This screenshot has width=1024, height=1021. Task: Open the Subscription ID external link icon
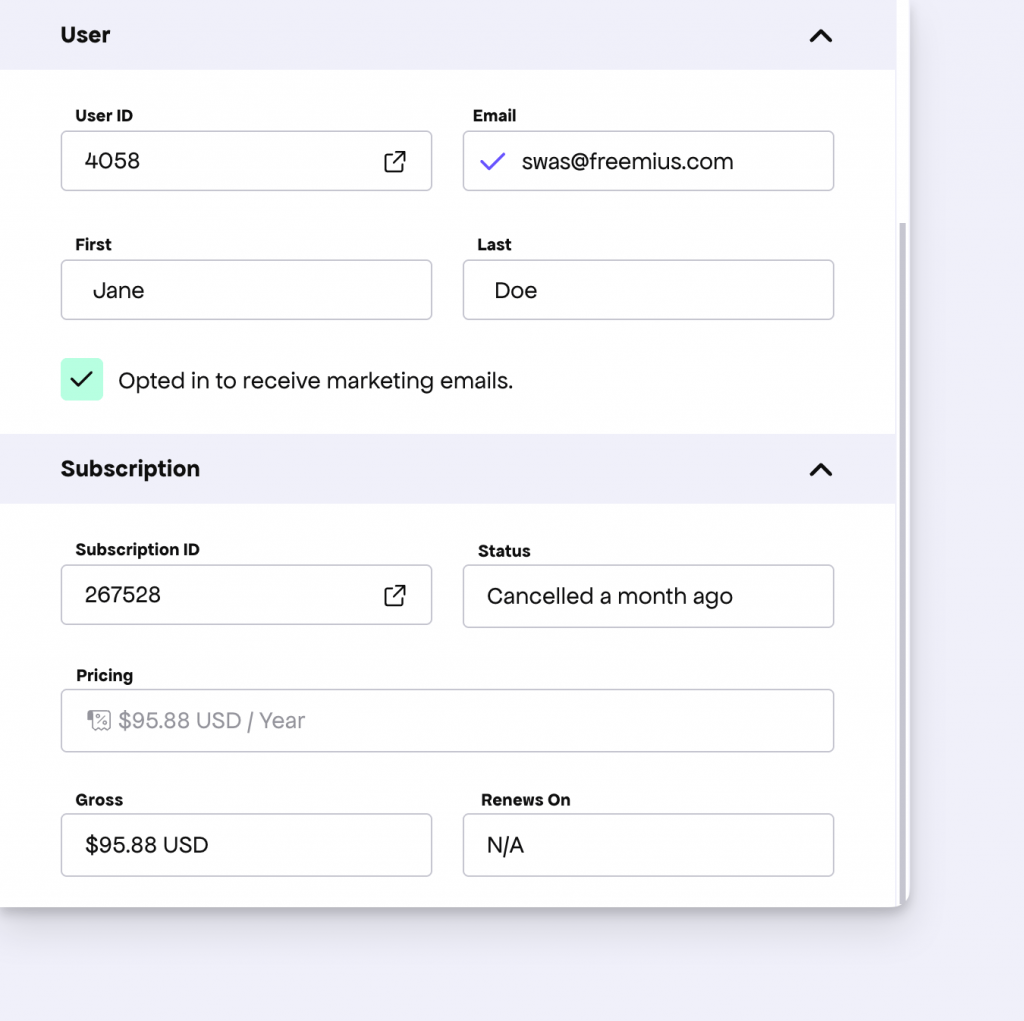[x=395, y=595]
